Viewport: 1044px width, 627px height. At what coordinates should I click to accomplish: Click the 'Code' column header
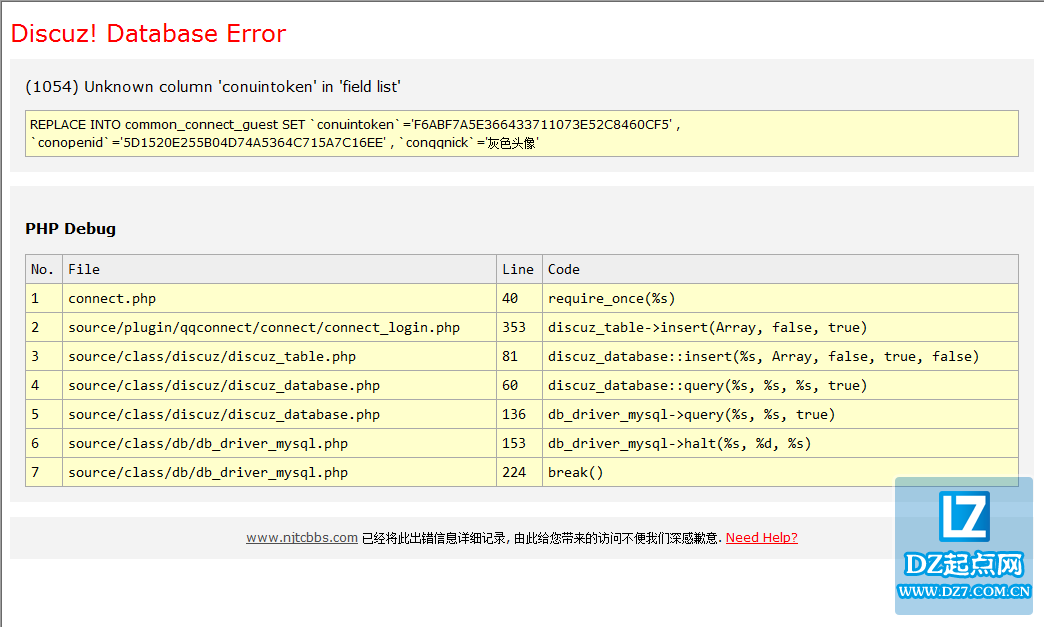[x=780, y=270]
